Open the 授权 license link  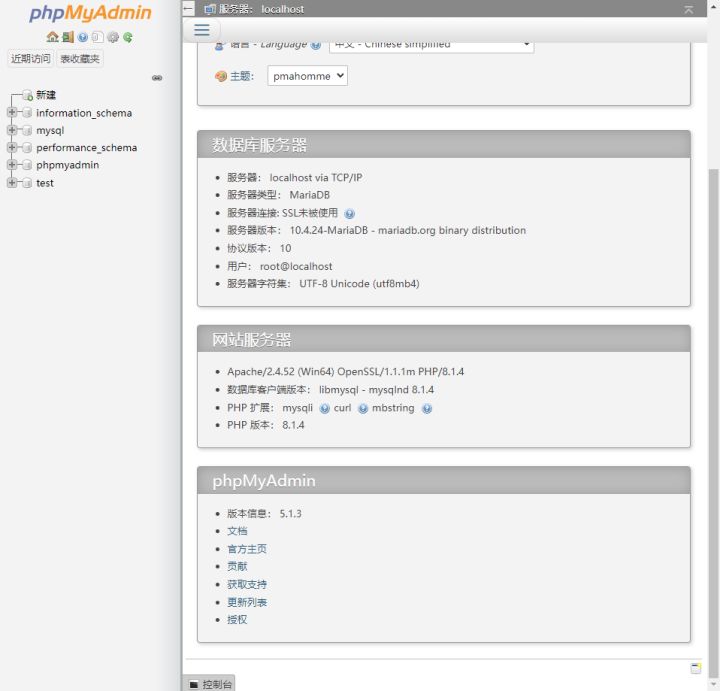[237, 620]
